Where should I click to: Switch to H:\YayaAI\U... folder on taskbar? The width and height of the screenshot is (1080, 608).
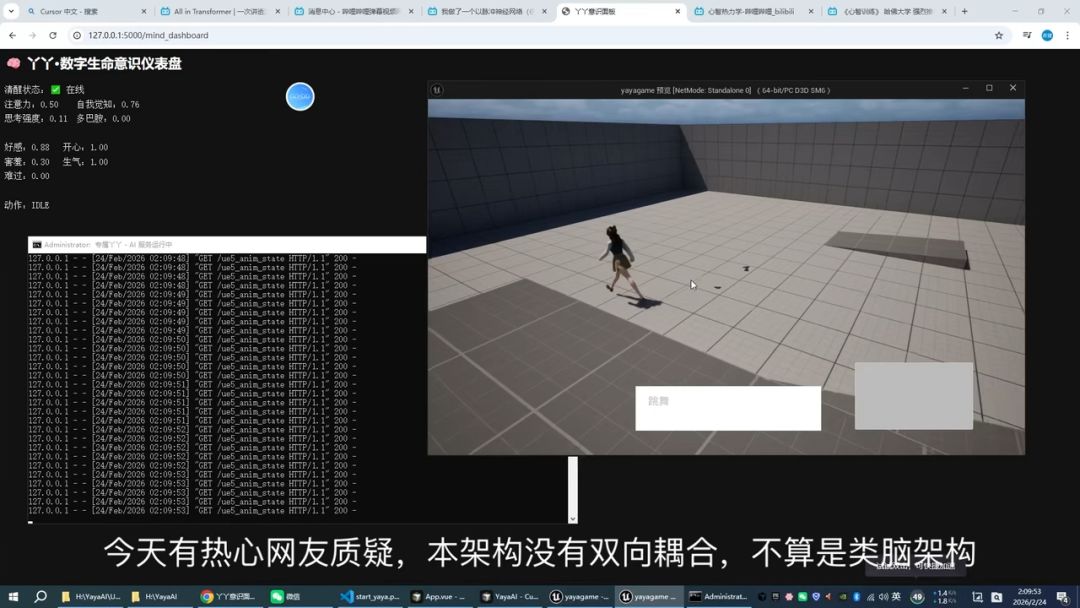point(91,596)
